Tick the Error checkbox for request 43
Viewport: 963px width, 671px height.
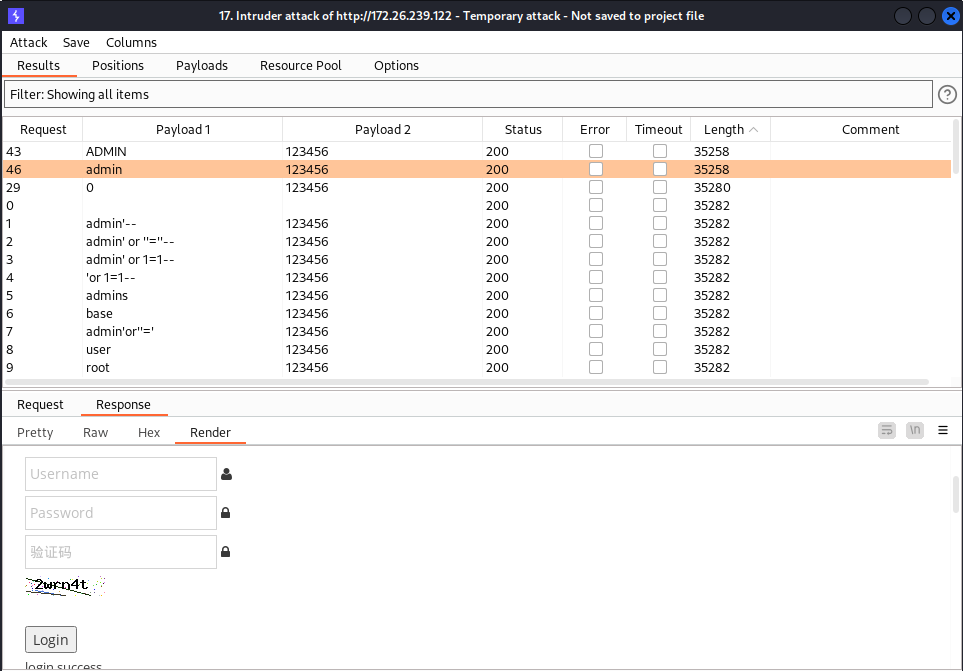pyautogui.click(x=596, y=151)
